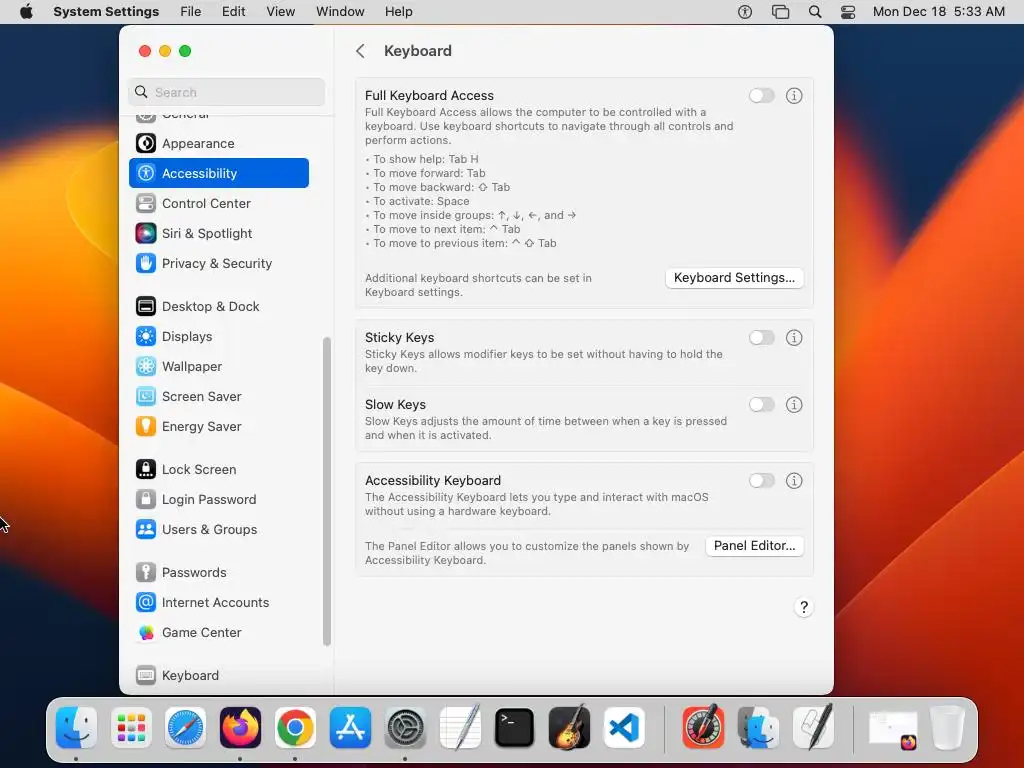The image size is (1024, 768).
Task: Open Displays settings
Action: (219, 336)
